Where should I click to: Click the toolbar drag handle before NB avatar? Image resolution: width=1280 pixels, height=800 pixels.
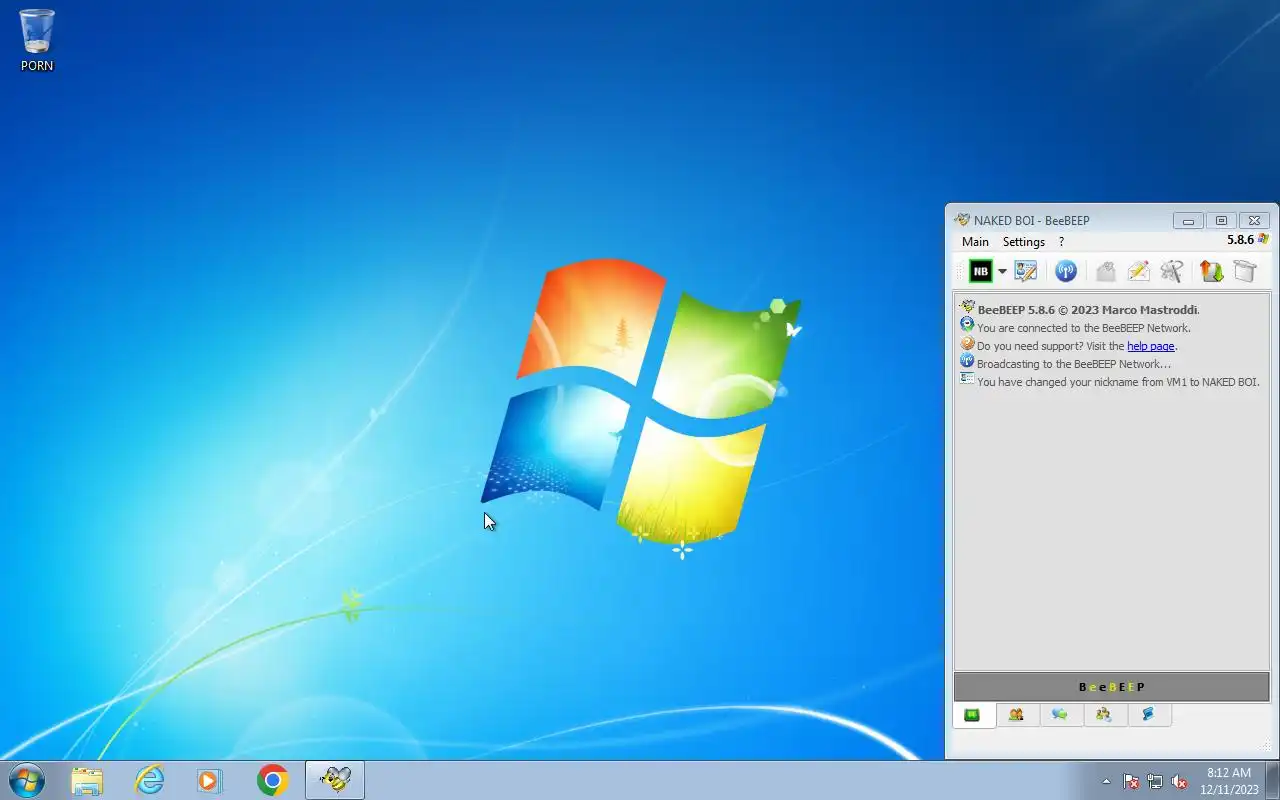tap(959, 271)
